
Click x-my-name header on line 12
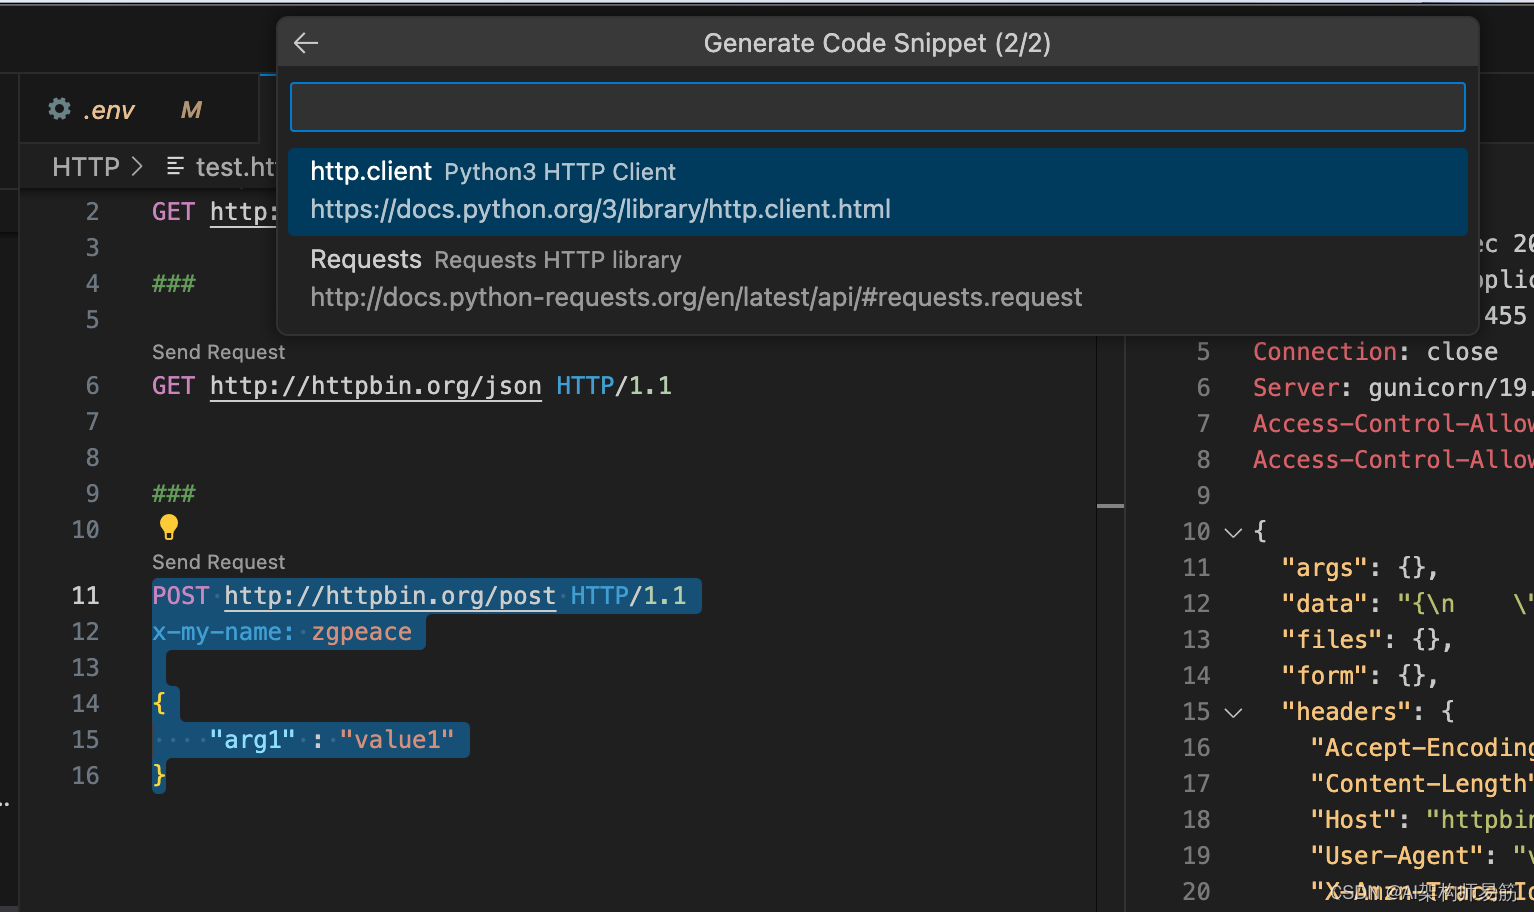tap(223, 632)
